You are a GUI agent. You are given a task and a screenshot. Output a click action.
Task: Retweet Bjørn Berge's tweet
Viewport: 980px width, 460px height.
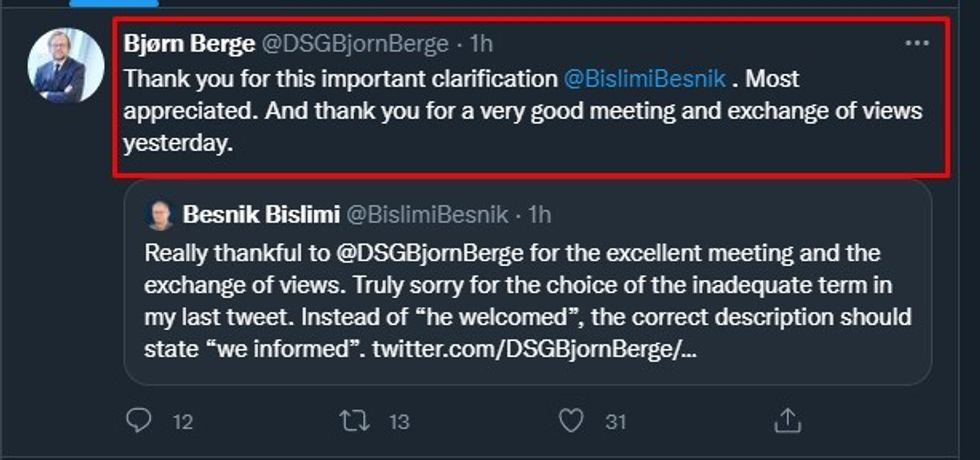pyautogui.click(x=354, y=421)
